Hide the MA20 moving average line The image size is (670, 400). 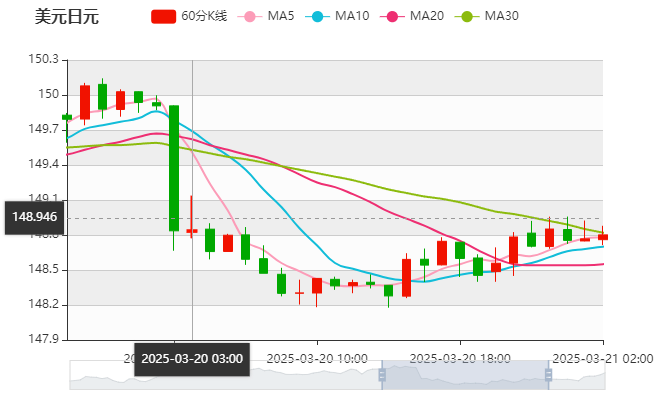396,16
